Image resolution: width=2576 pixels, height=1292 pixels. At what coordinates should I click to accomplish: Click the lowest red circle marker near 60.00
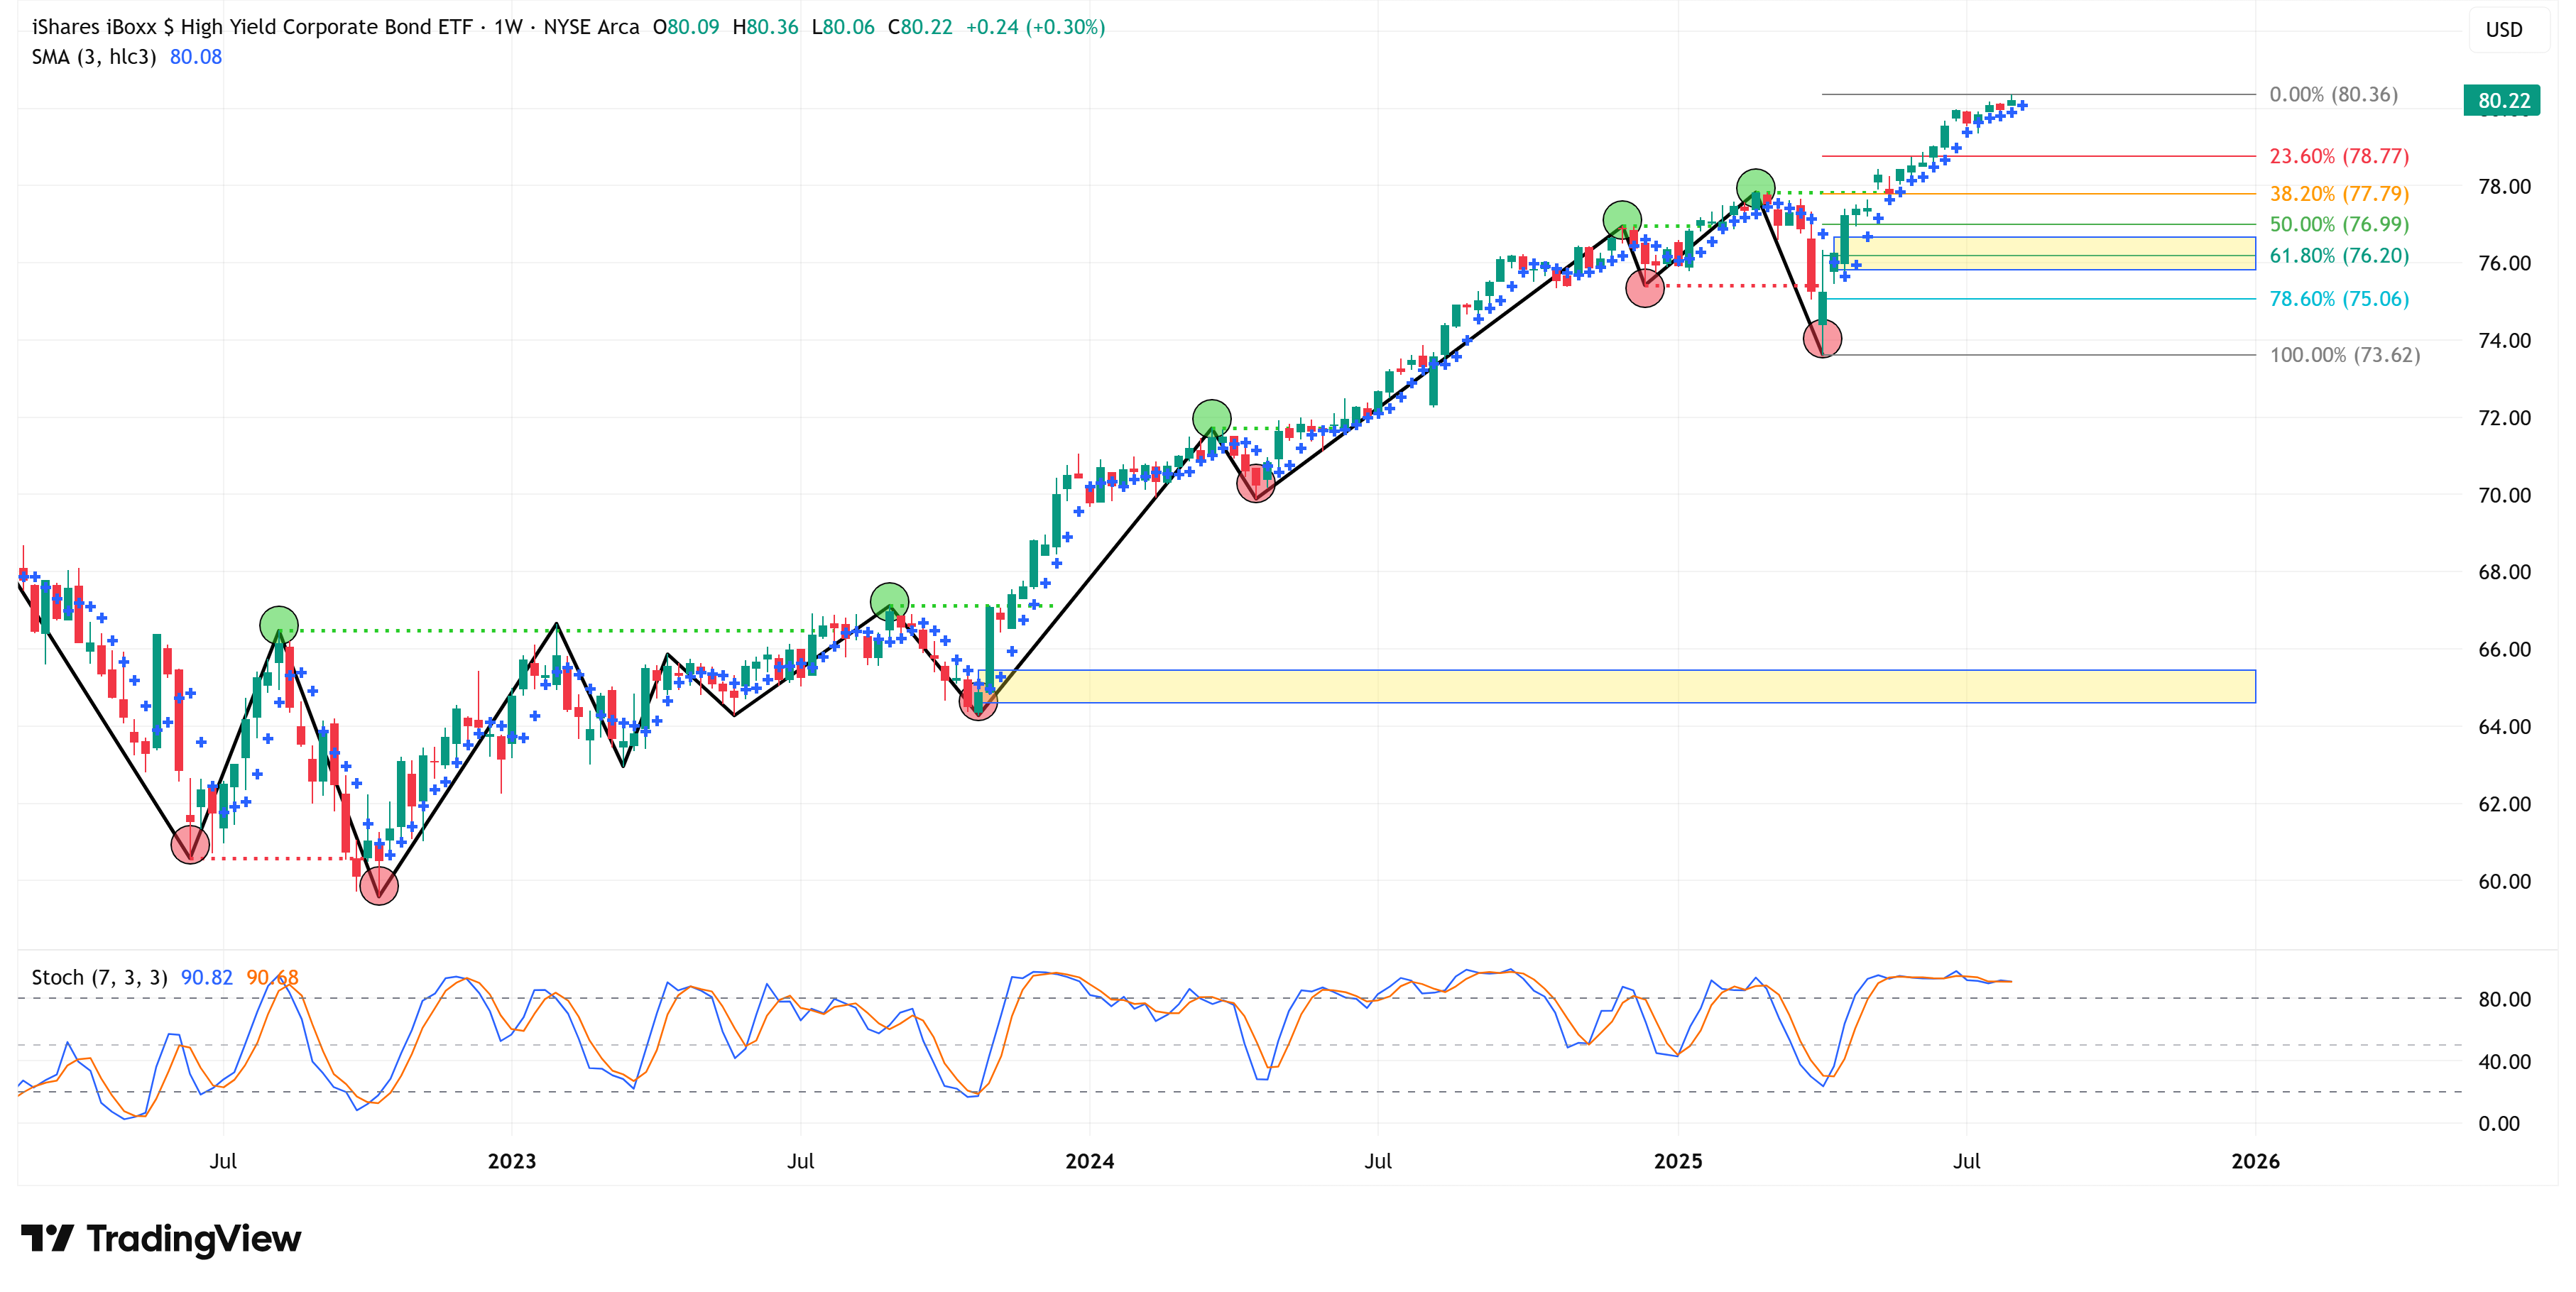pyautogui.click(x=379, y=885)
